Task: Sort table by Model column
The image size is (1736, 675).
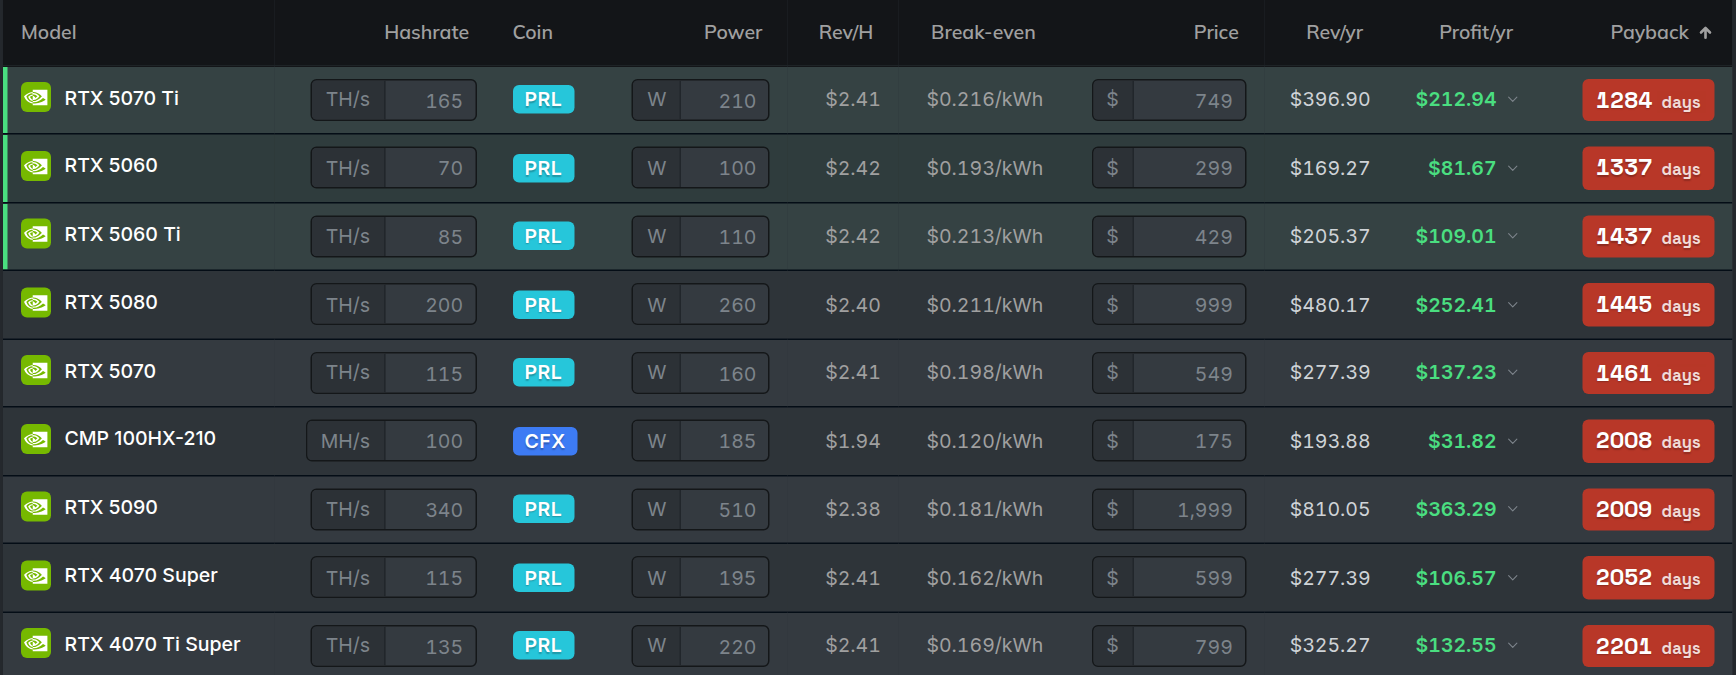Action: coord(49,33)
